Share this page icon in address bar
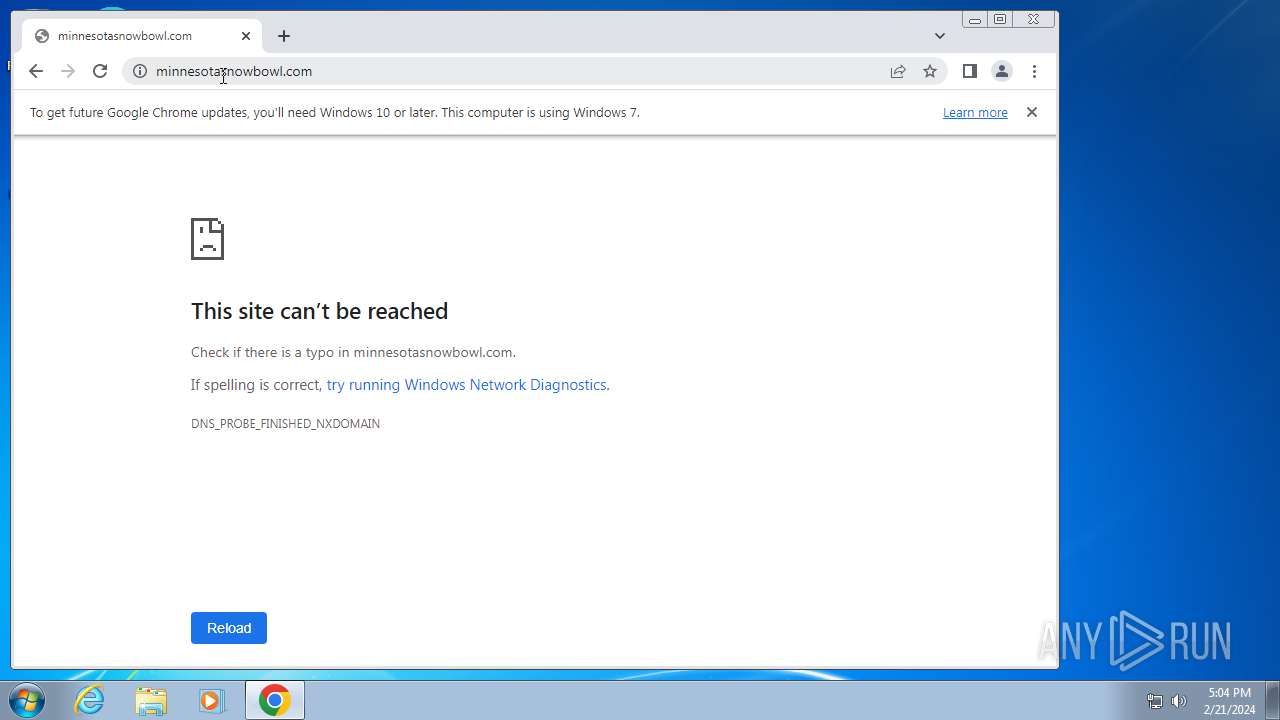The image size is (1280, 720). tap(898, 71)
